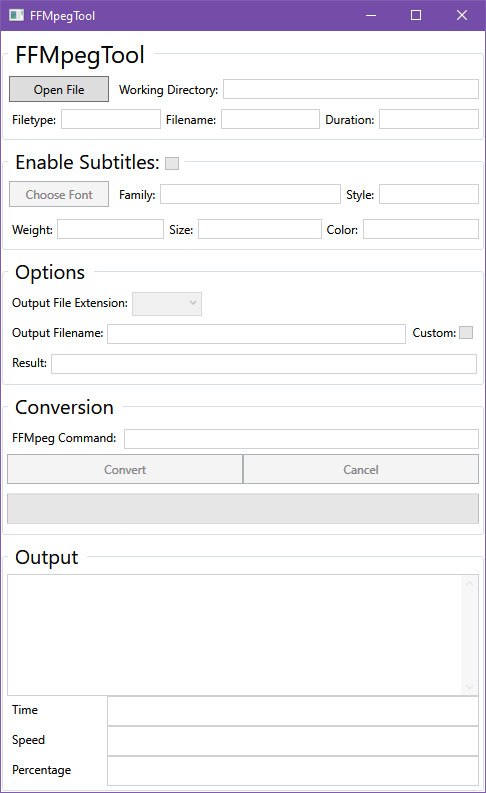Click the Open File button
The height and width of the screenshot is (793, 486).
click(x=59, y=89)
